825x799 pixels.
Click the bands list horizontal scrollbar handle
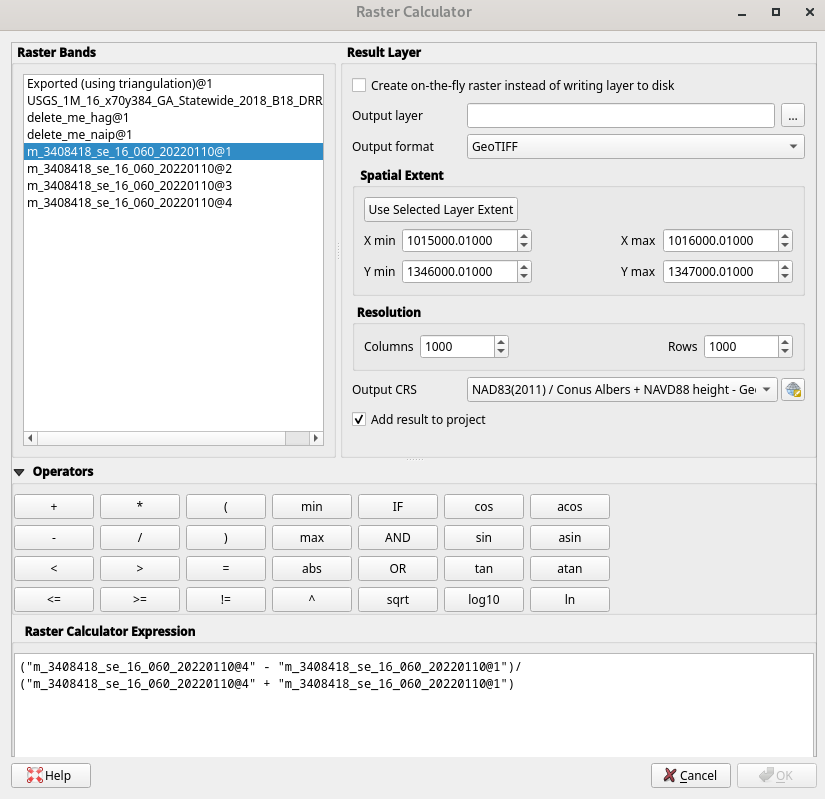162,438
